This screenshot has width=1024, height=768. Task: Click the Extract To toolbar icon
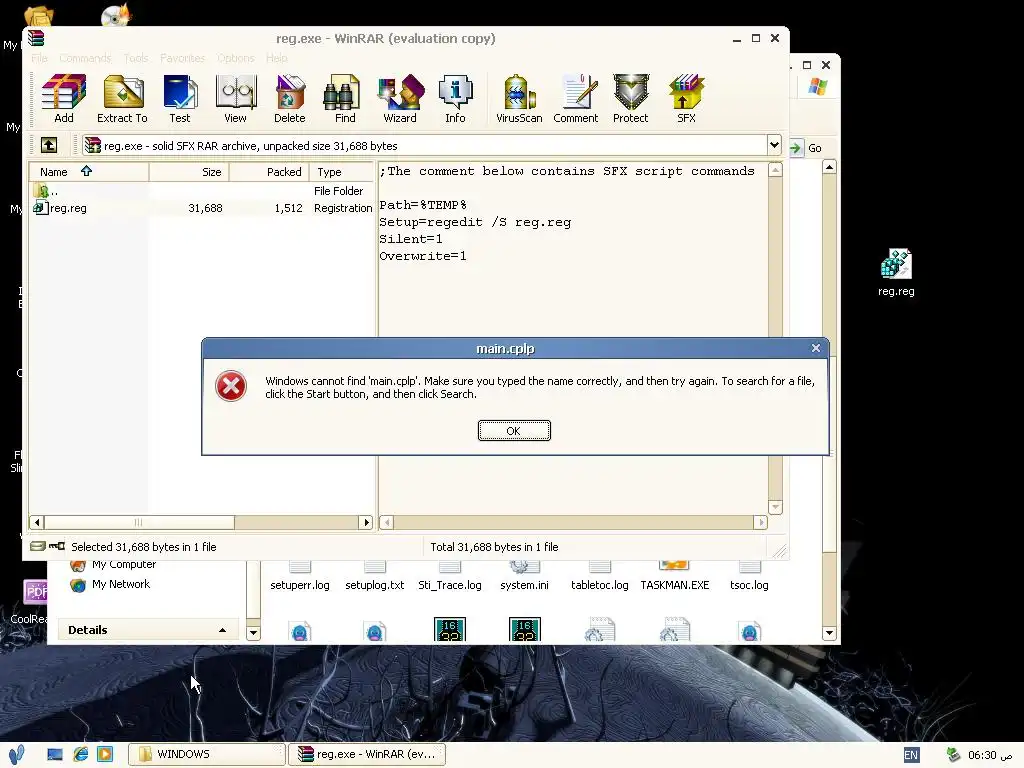pyautogui.click(x=122, y=99)
